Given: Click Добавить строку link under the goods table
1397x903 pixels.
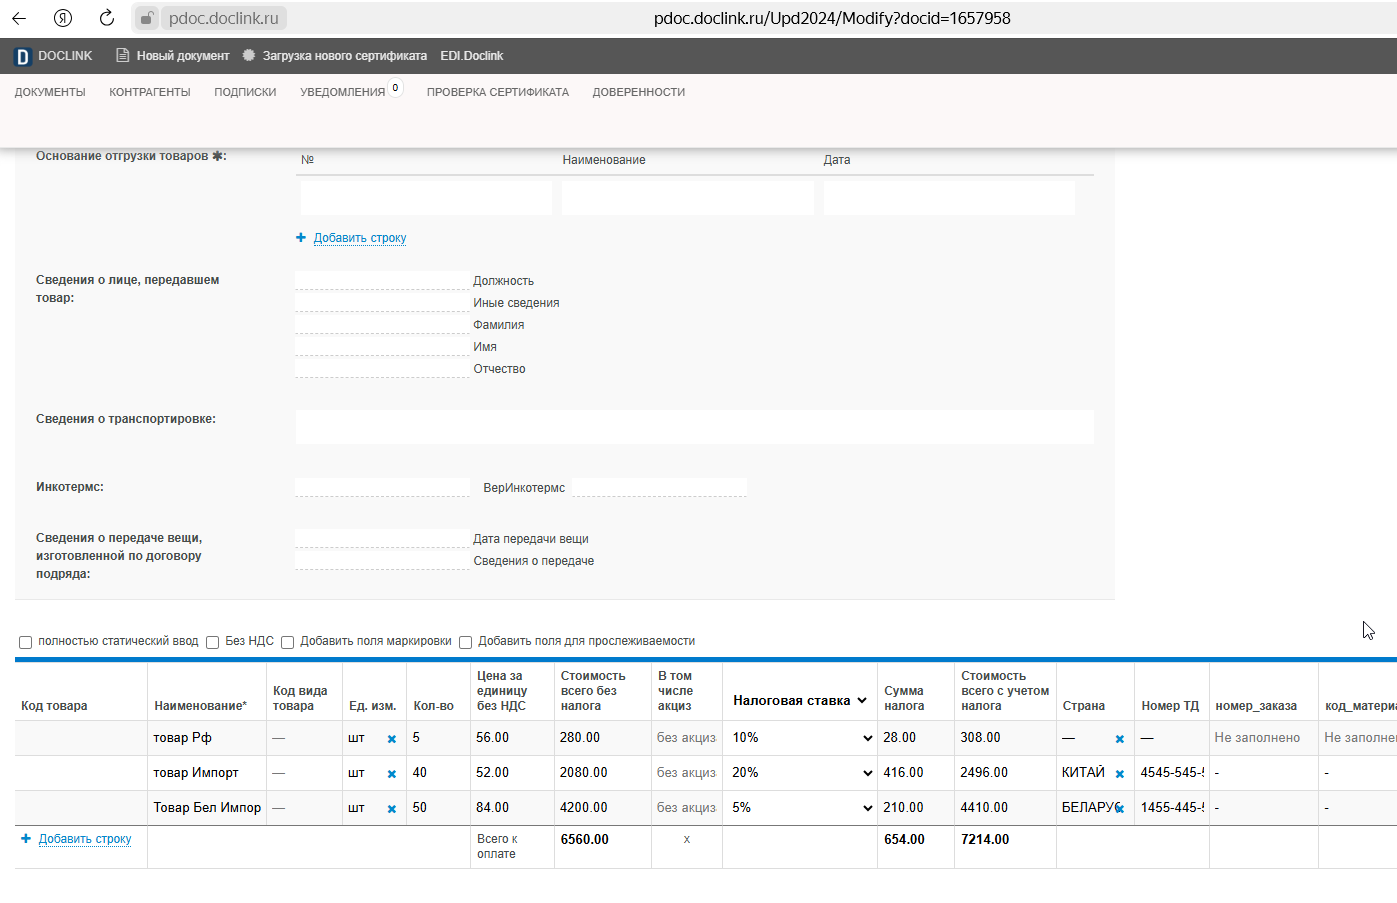Looking at the screenshot, I should click(85, 839).
